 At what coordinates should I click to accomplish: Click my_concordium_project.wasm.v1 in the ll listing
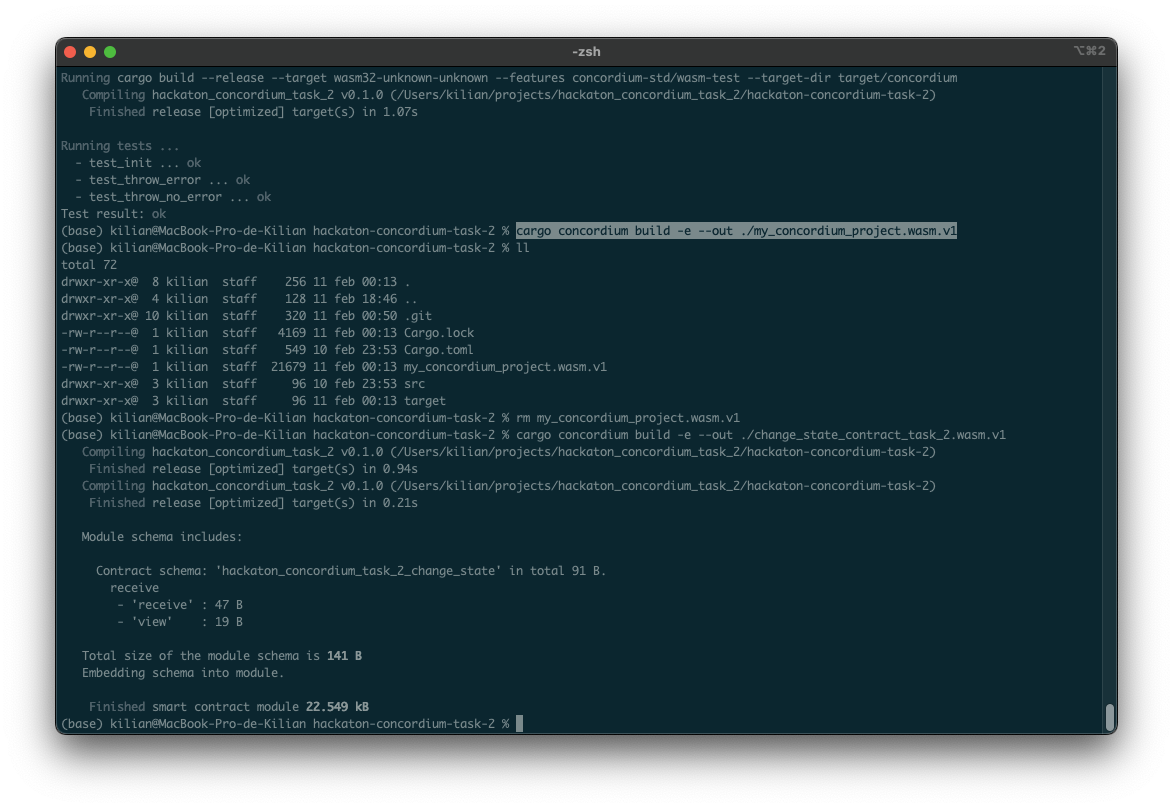click(505, 367)
